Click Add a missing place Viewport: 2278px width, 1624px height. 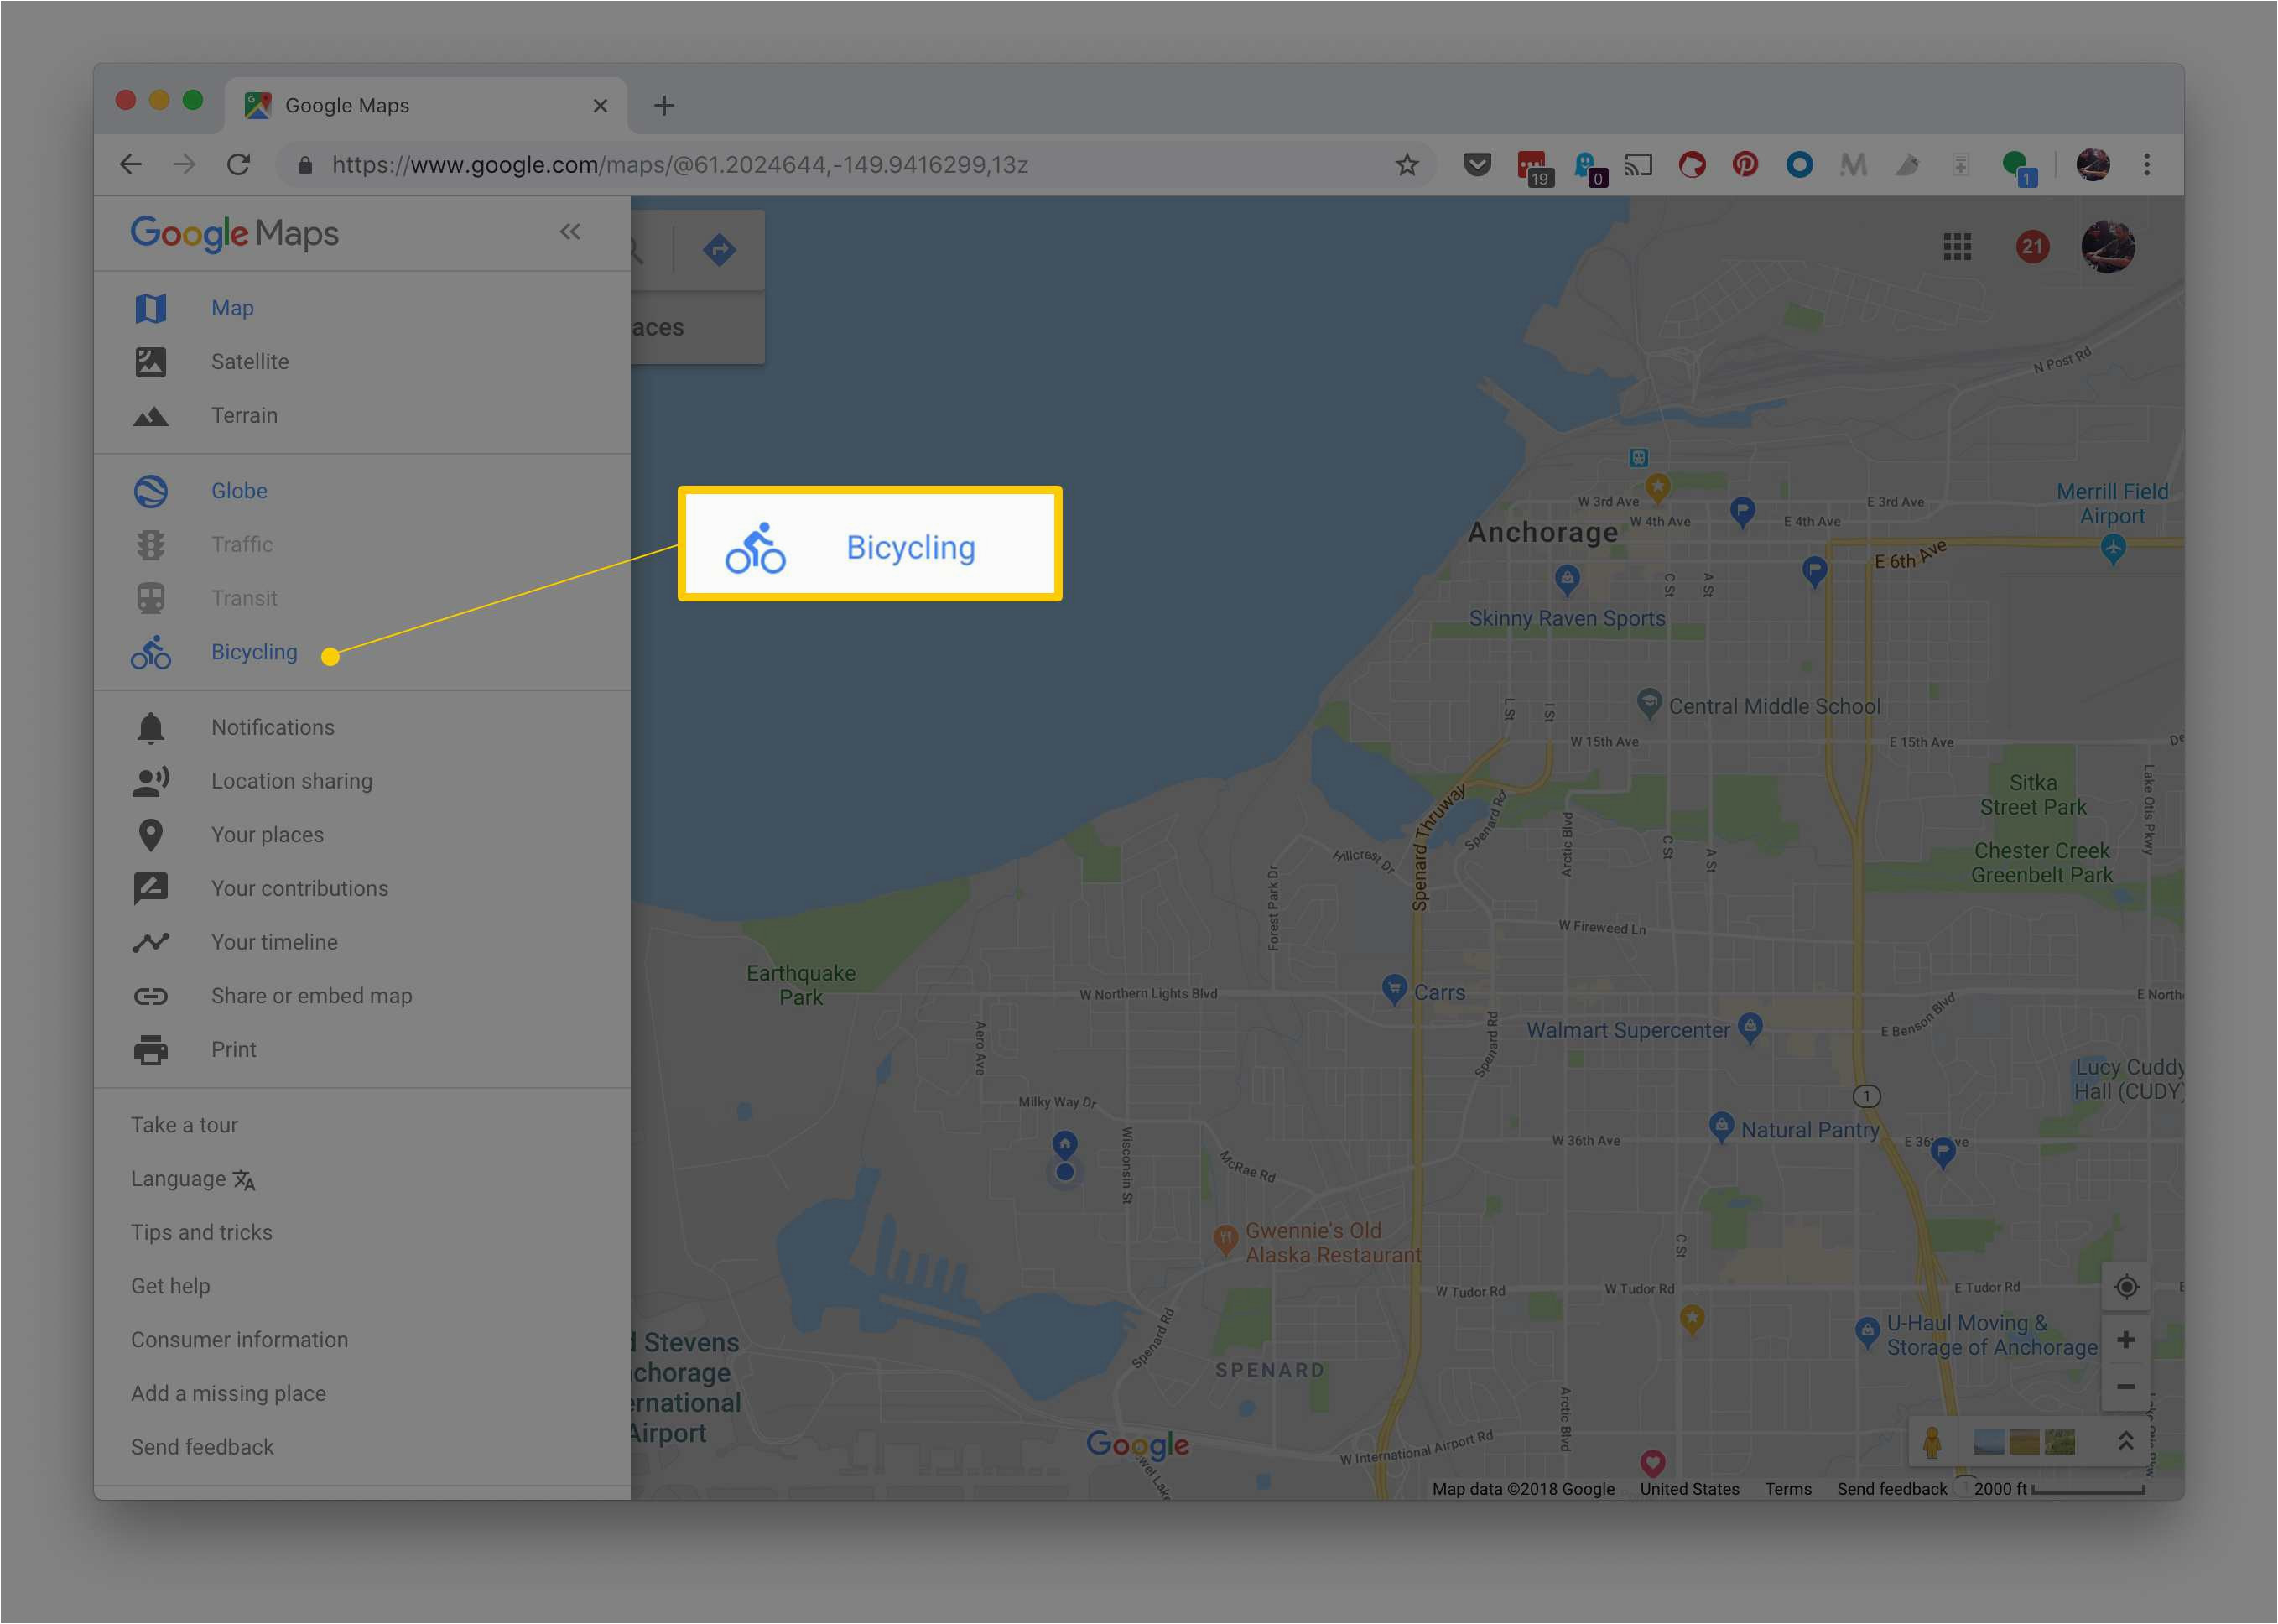(228, 1394)
